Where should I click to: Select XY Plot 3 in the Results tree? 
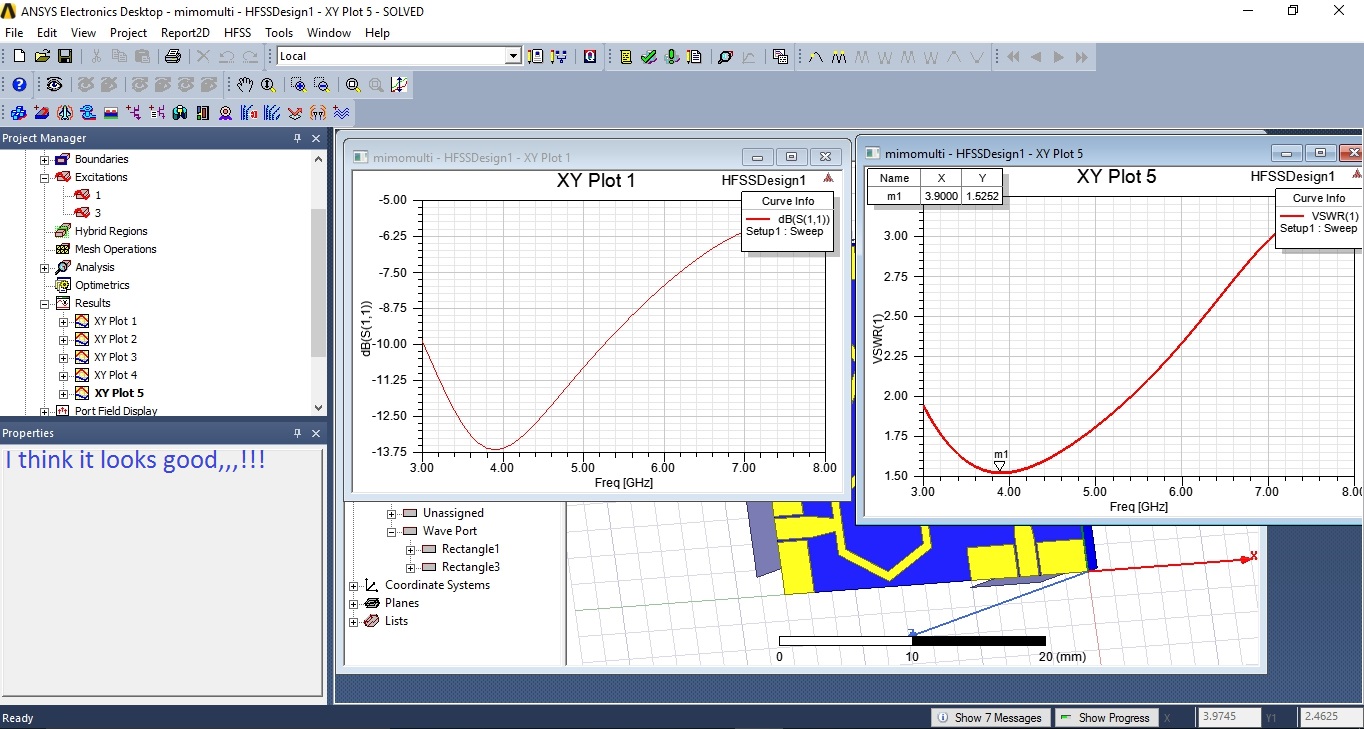coord(115,357)
